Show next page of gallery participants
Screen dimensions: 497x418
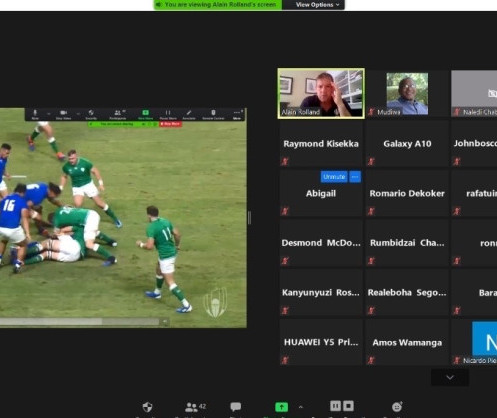pos(450,377)
